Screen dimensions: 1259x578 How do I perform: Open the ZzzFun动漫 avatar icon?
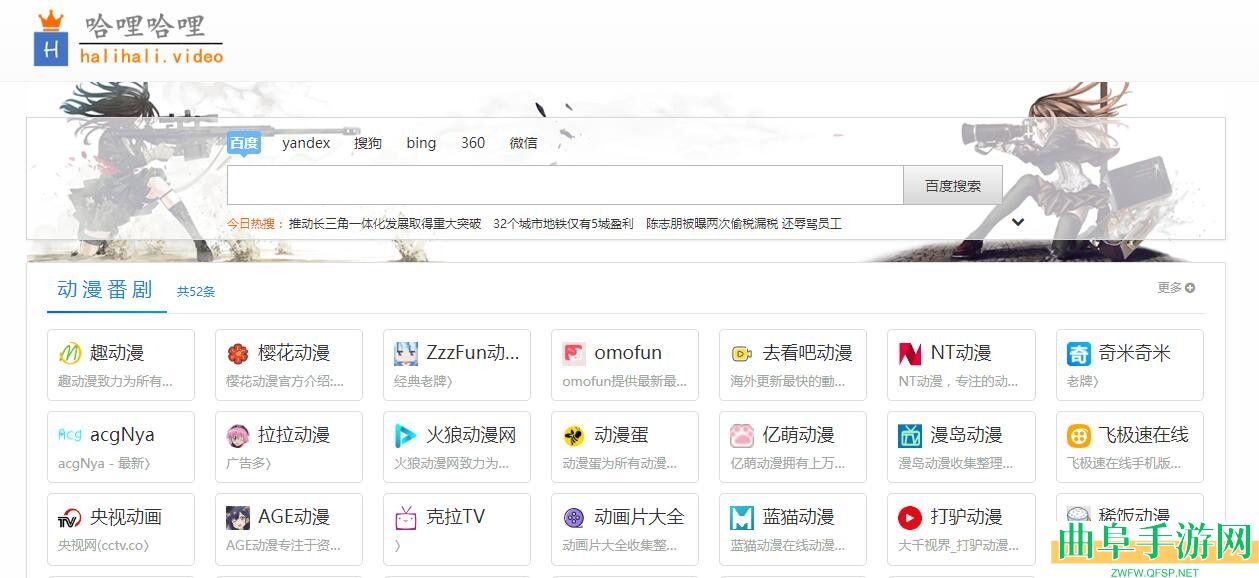(x=406, y=353)
